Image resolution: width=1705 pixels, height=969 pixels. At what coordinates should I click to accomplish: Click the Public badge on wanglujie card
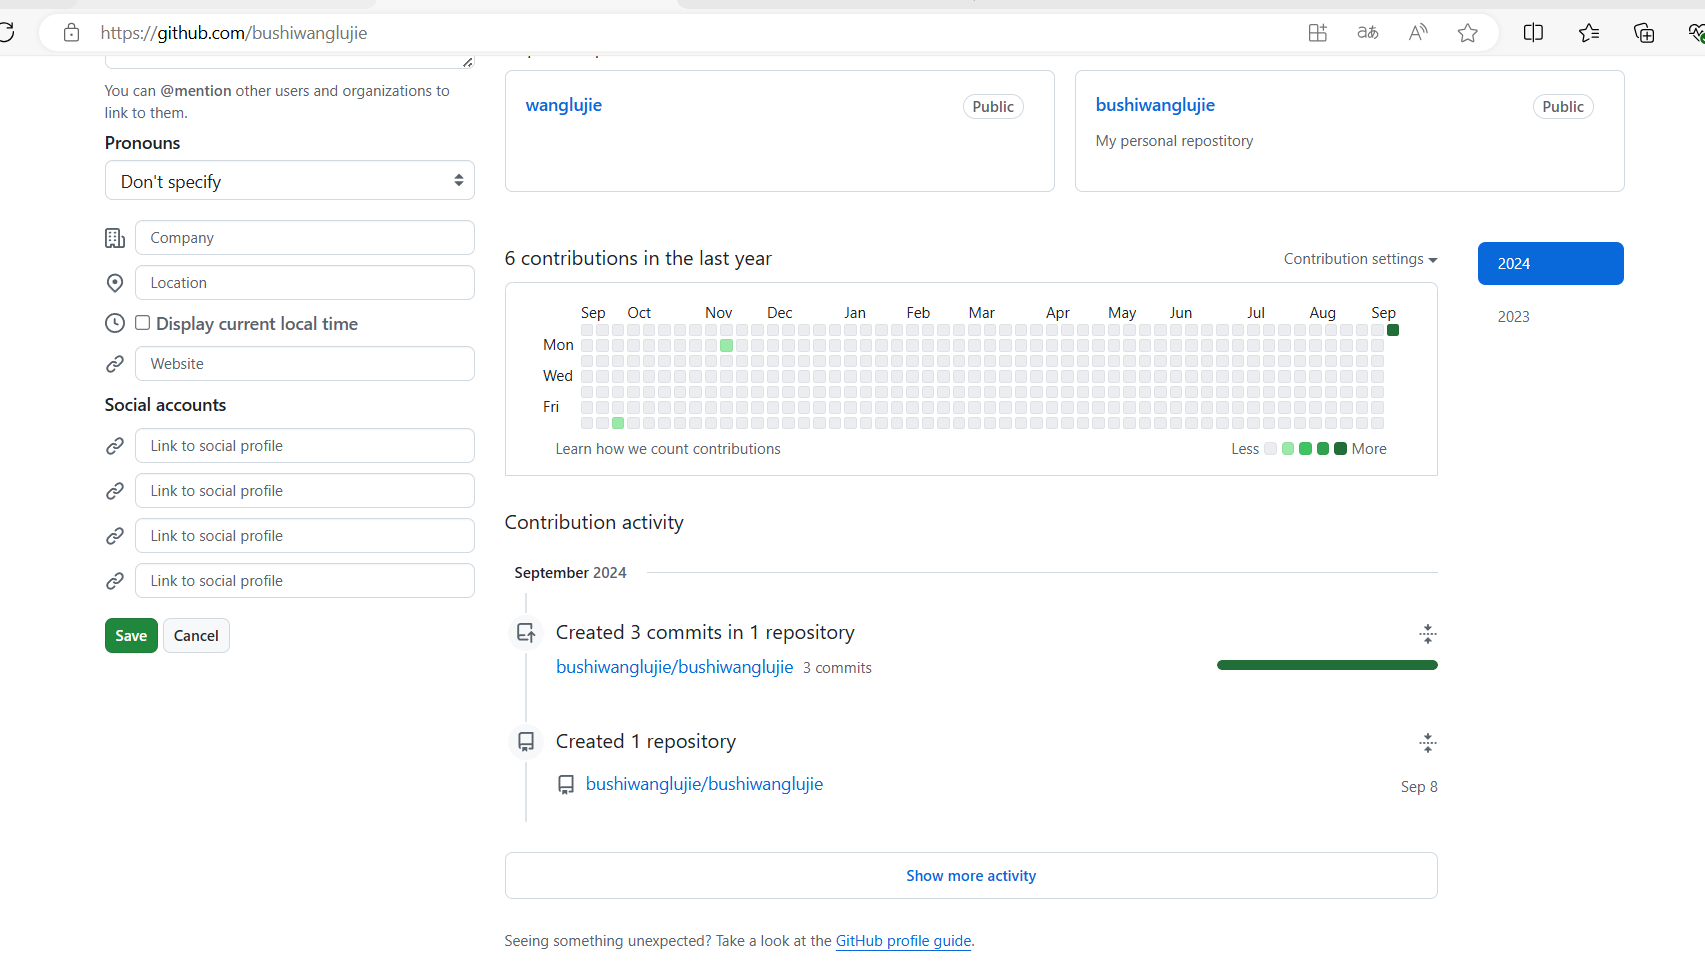[993, 107]
